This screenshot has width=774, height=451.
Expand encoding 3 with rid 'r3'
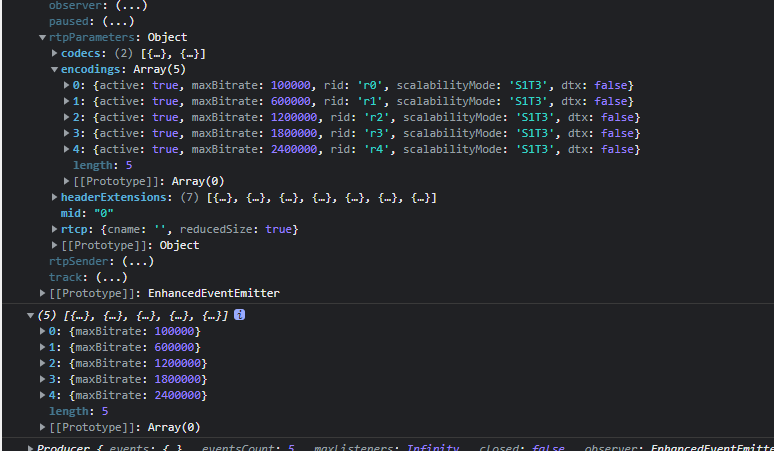(66, 133)
